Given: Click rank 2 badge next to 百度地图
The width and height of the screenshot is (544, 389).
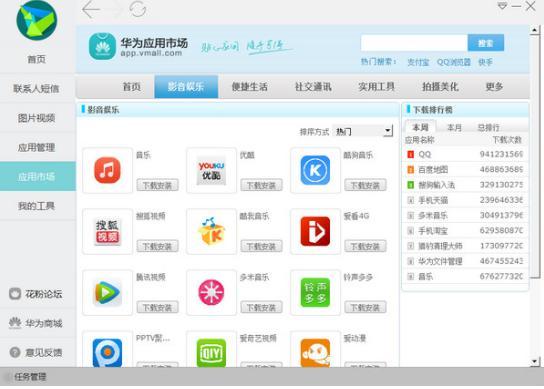Looking at the screenshot, I should 410,170.
